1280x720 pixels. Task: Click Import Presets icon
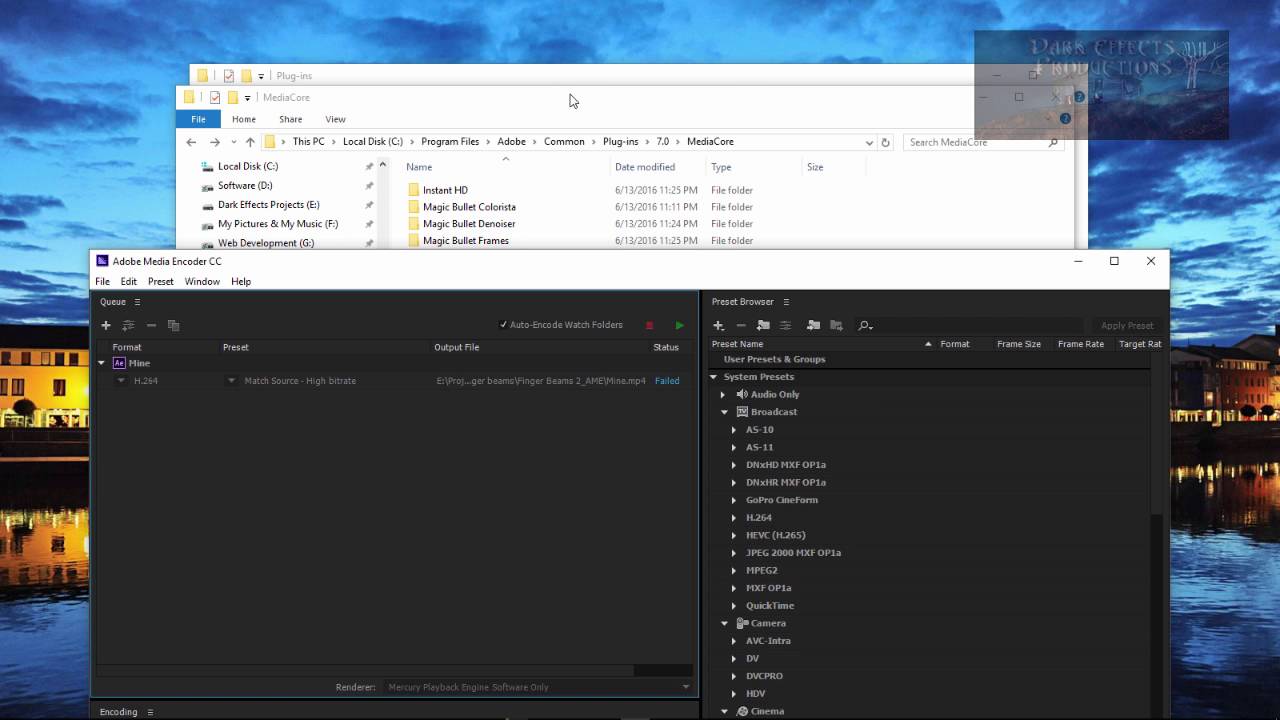tap(813, 325)
